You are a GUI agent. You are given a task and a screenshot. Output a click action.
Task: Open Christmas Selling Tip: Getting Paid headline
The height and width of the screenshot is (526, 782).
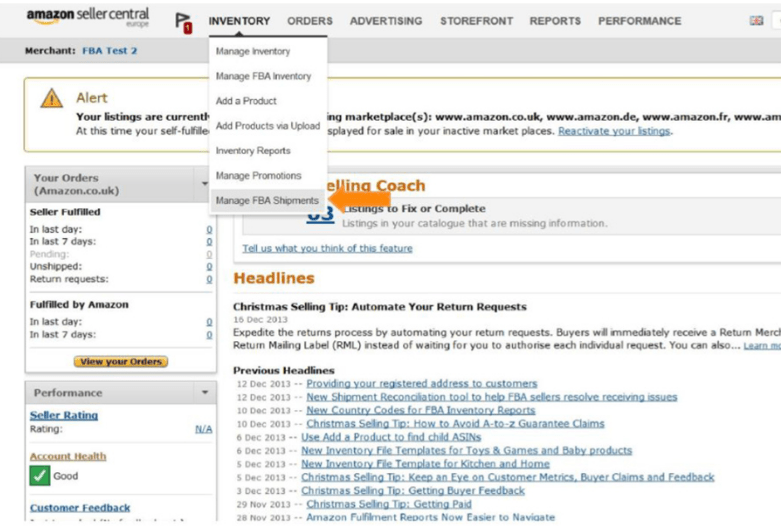click(x=389, y=505)
